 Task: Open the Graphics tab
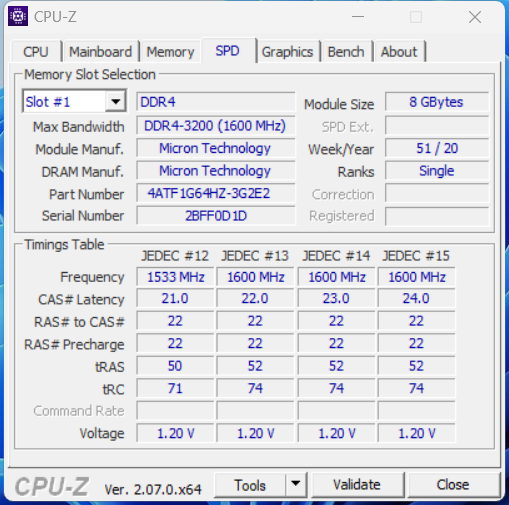(x=287, y=52)
